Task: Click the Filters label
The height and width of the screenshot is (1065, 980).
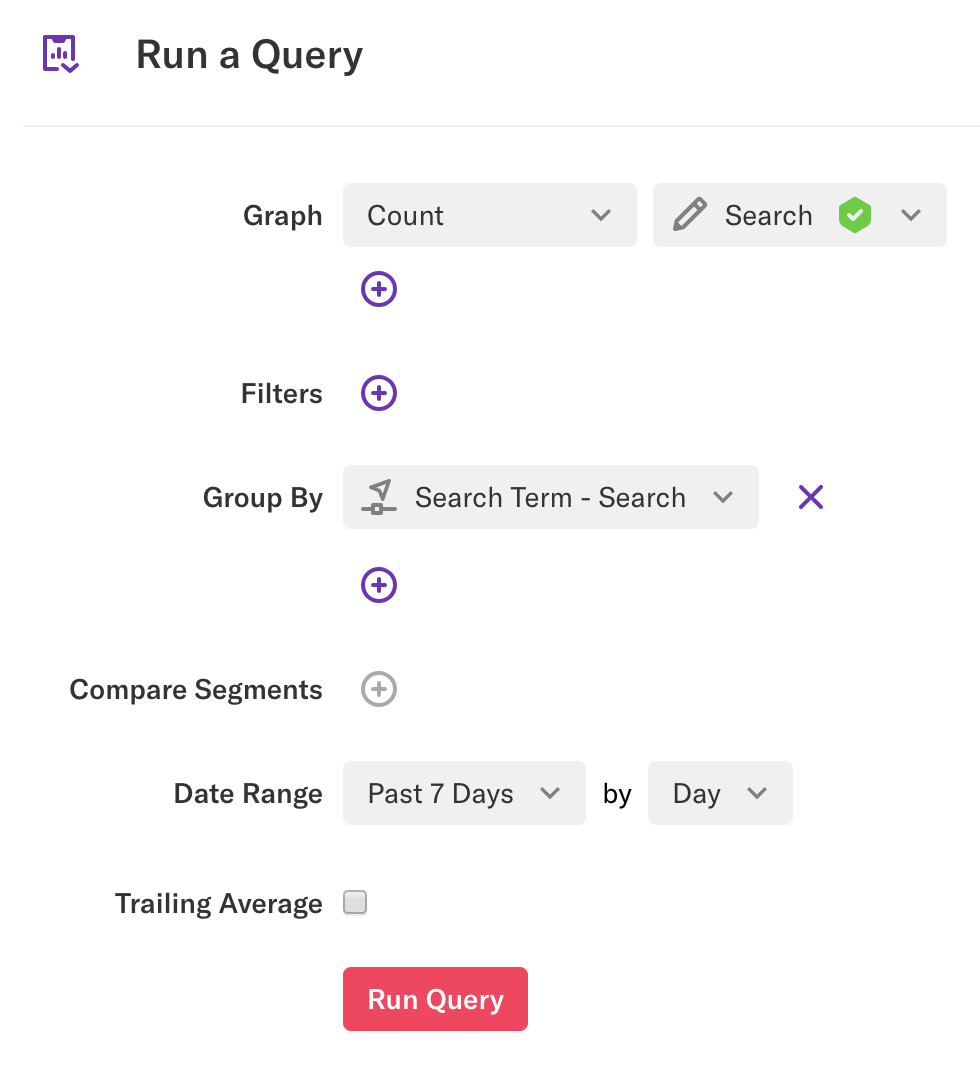Action: [282, 393]
